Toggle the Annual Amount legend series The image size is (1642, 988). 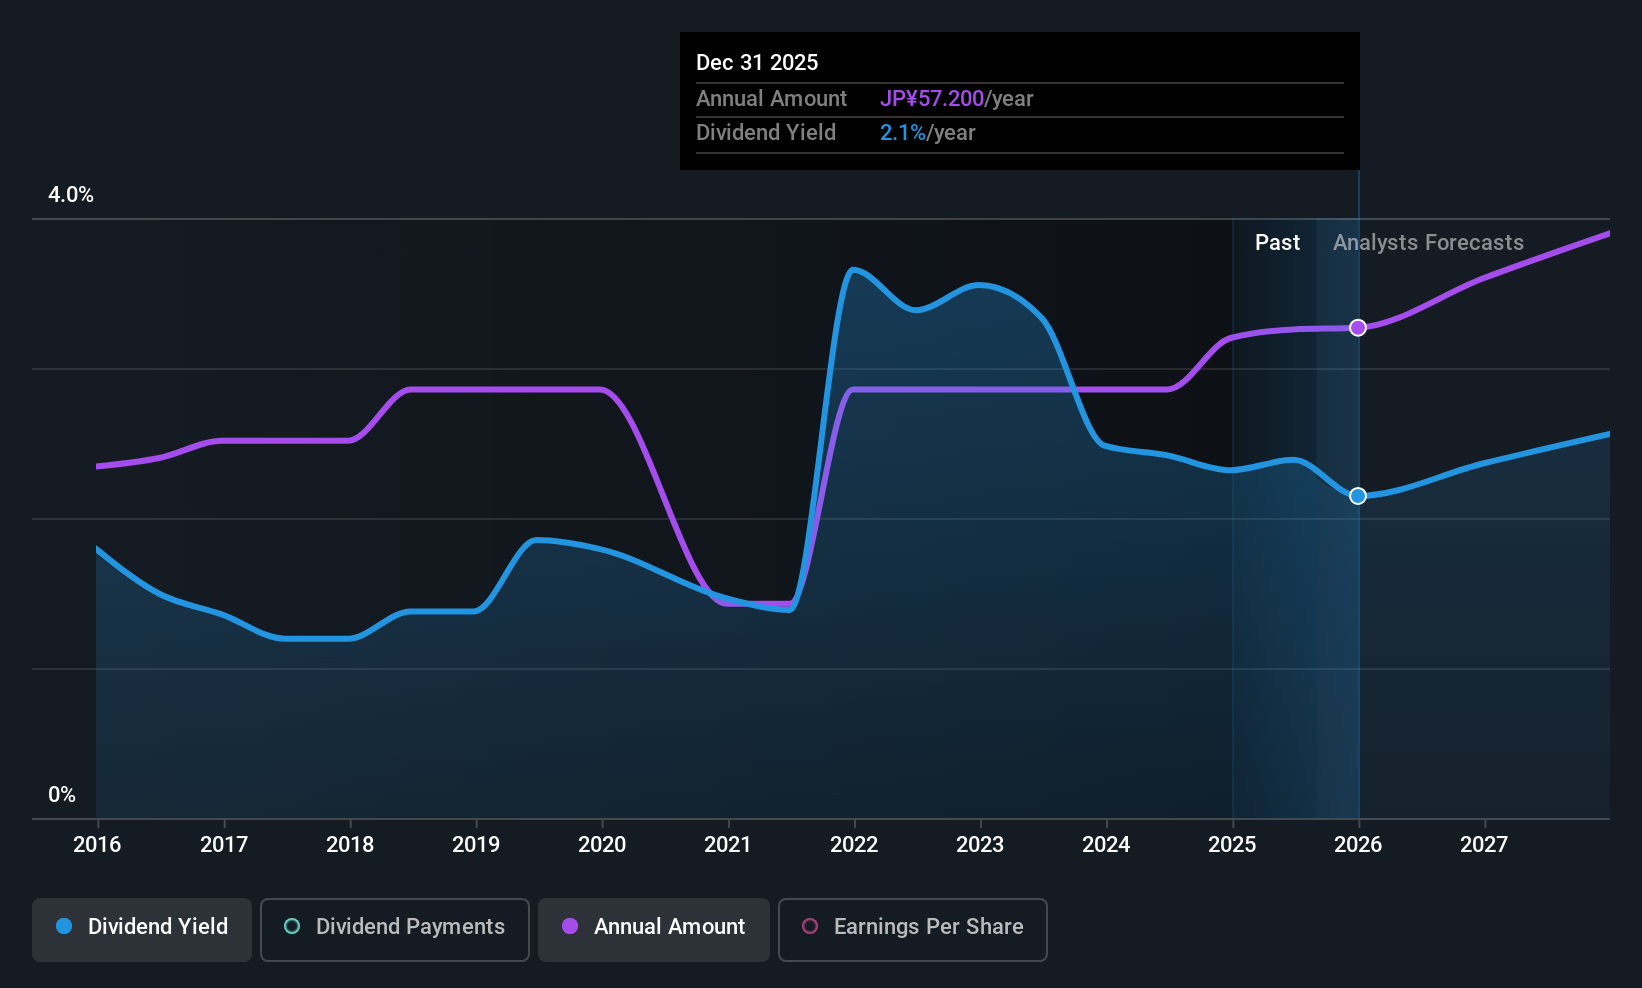point(654,930)
